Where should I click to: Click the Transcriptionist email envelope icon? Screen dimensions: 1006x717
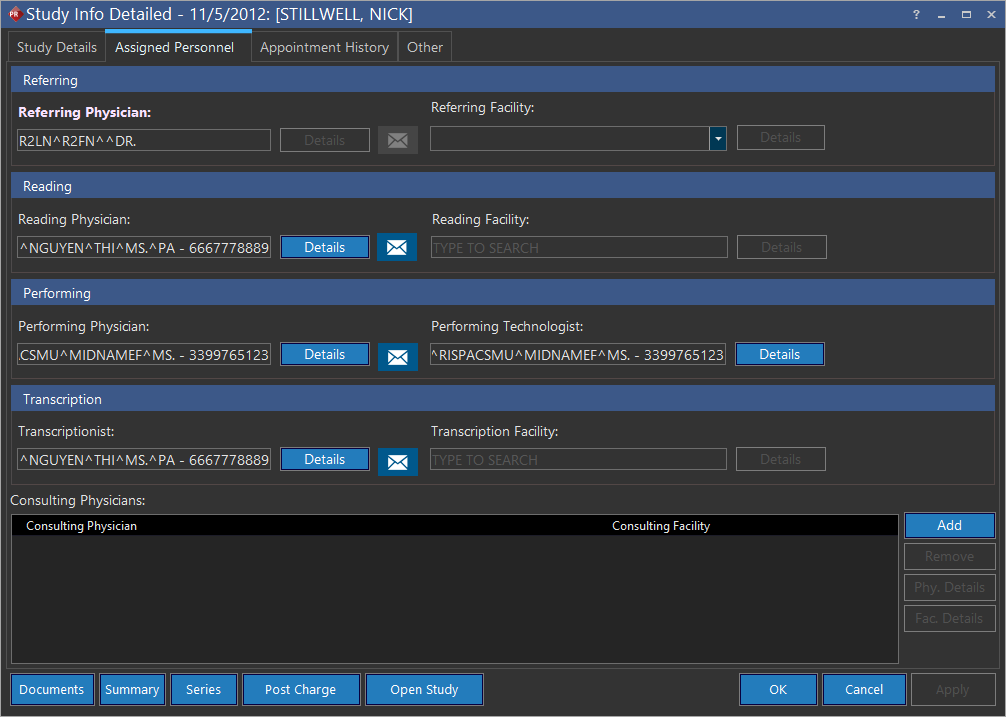coord(397,461)
